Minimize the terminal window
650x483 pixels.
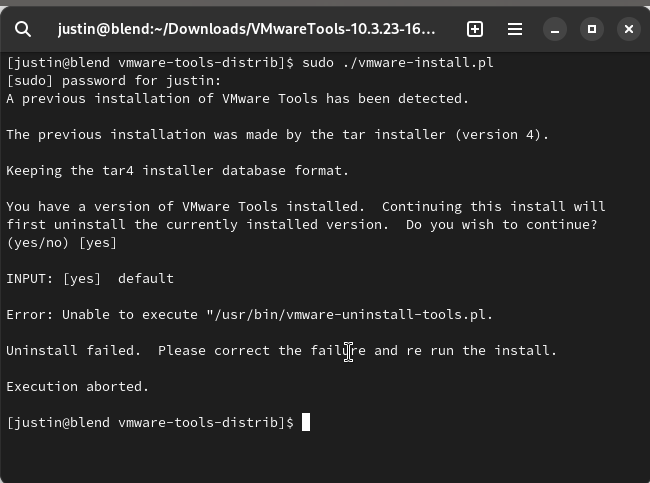point(555,29)
